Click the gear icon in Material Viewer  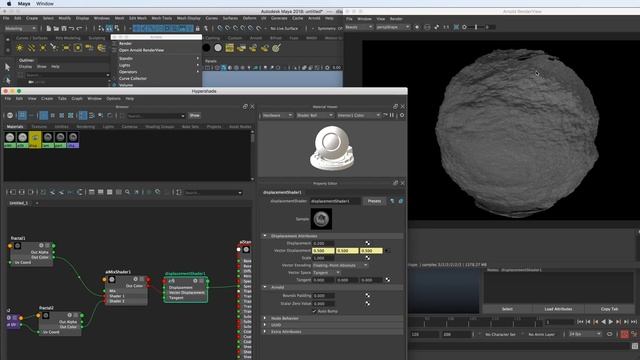click(x=402, y=116)
